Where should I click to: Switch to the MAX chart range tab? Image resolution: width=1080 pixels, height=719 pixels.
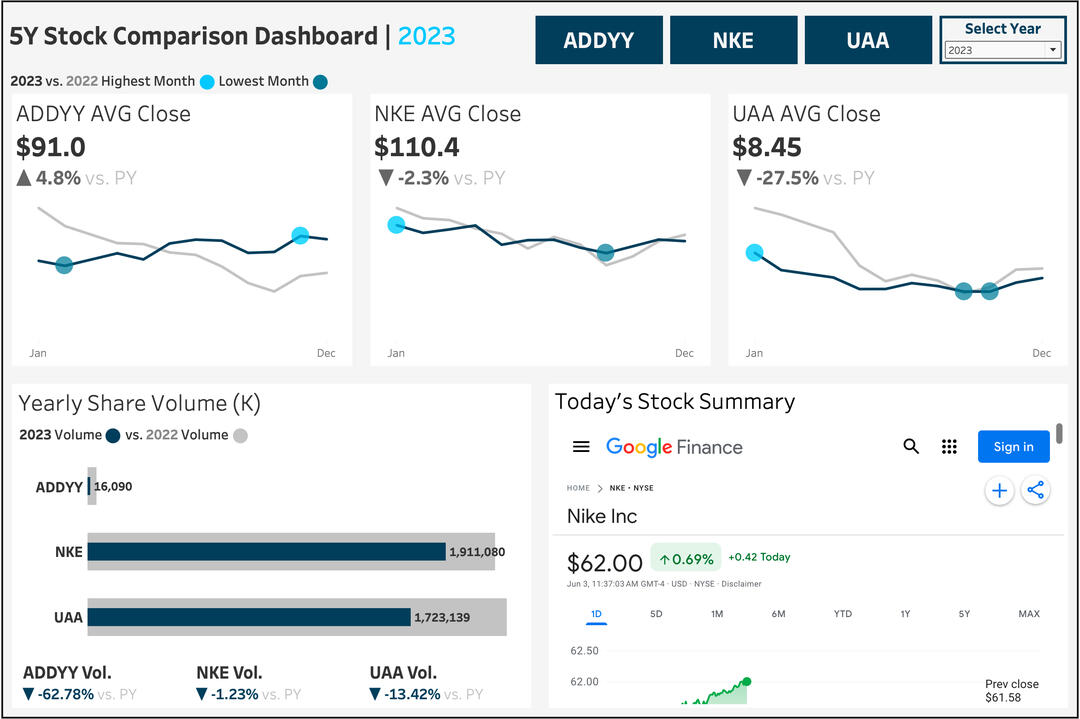click(1029, 613)
